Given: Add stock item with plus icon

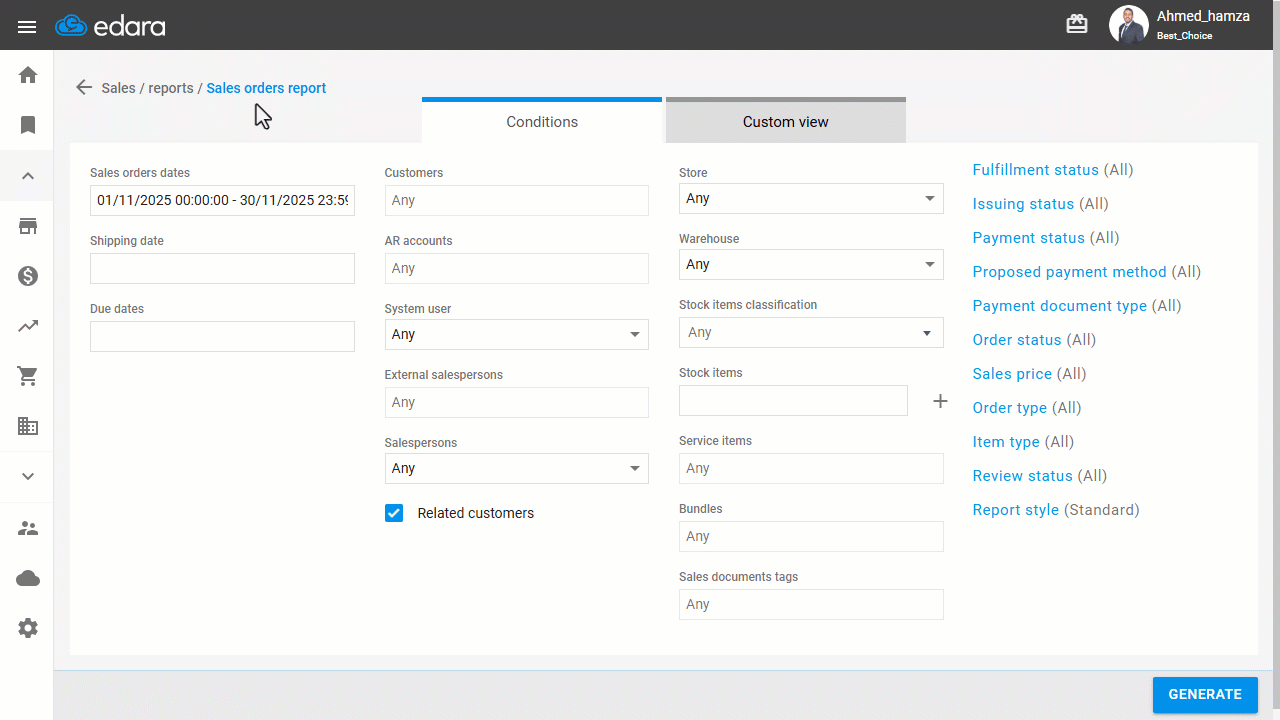Looking at the screenshot, I should [x=940, y=401].
